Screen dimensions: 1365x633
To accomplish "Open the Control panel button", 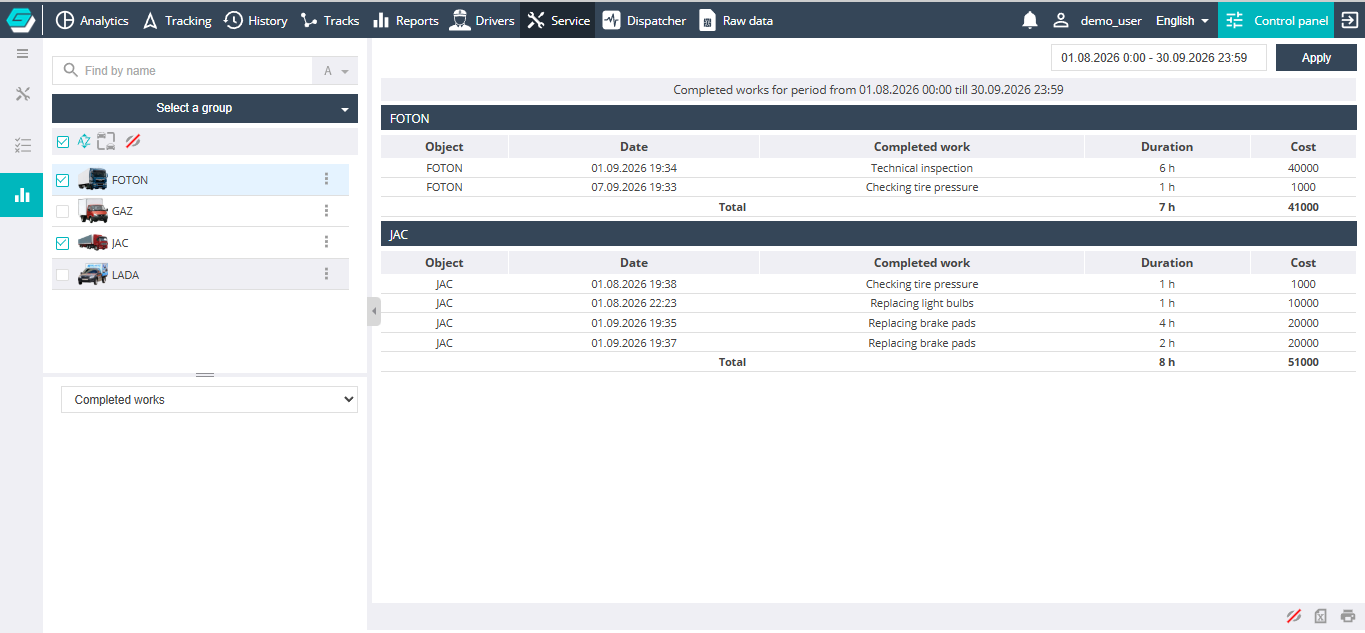I will coord(1275,20).
